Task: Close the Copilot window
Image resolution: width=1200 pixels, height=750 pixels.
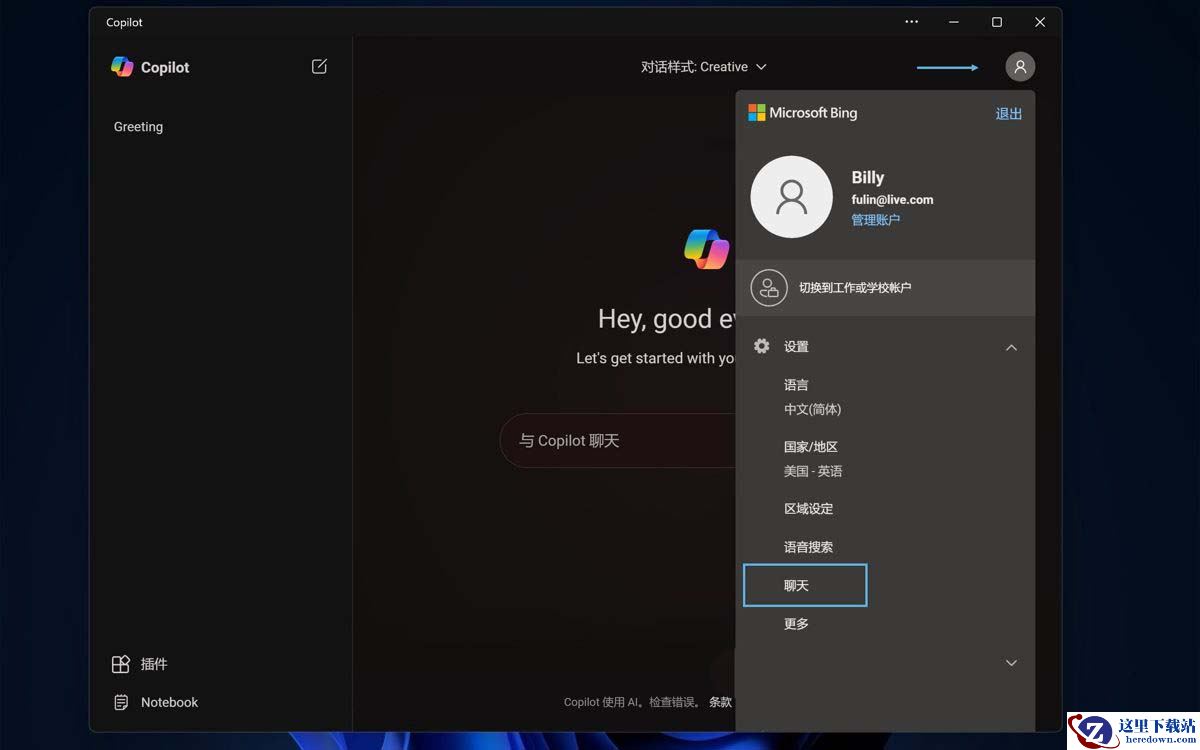Action: (x=1040, y=22)
